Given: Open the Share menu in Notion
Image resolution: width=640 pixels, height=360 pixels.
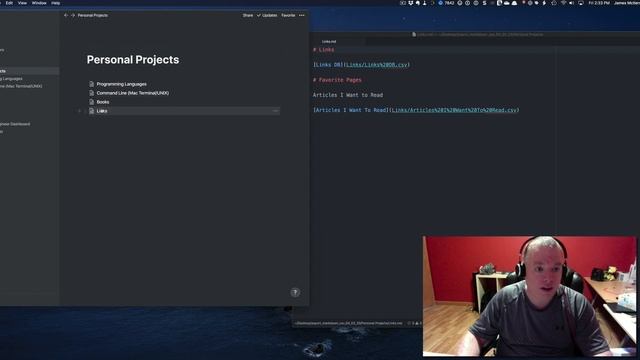Looking at the screenshot, I should (x=248, y=15).
